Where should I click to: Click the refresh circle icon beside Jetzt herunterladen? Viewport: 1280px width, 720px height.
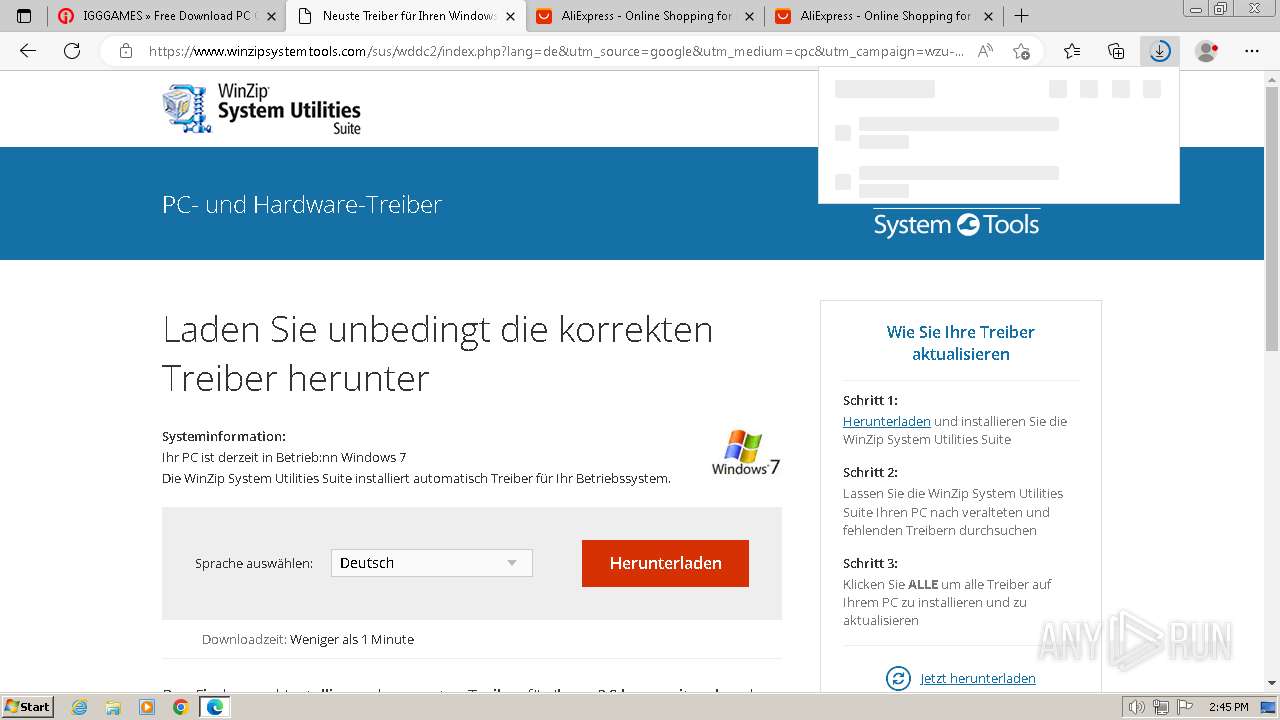[899, 678]
